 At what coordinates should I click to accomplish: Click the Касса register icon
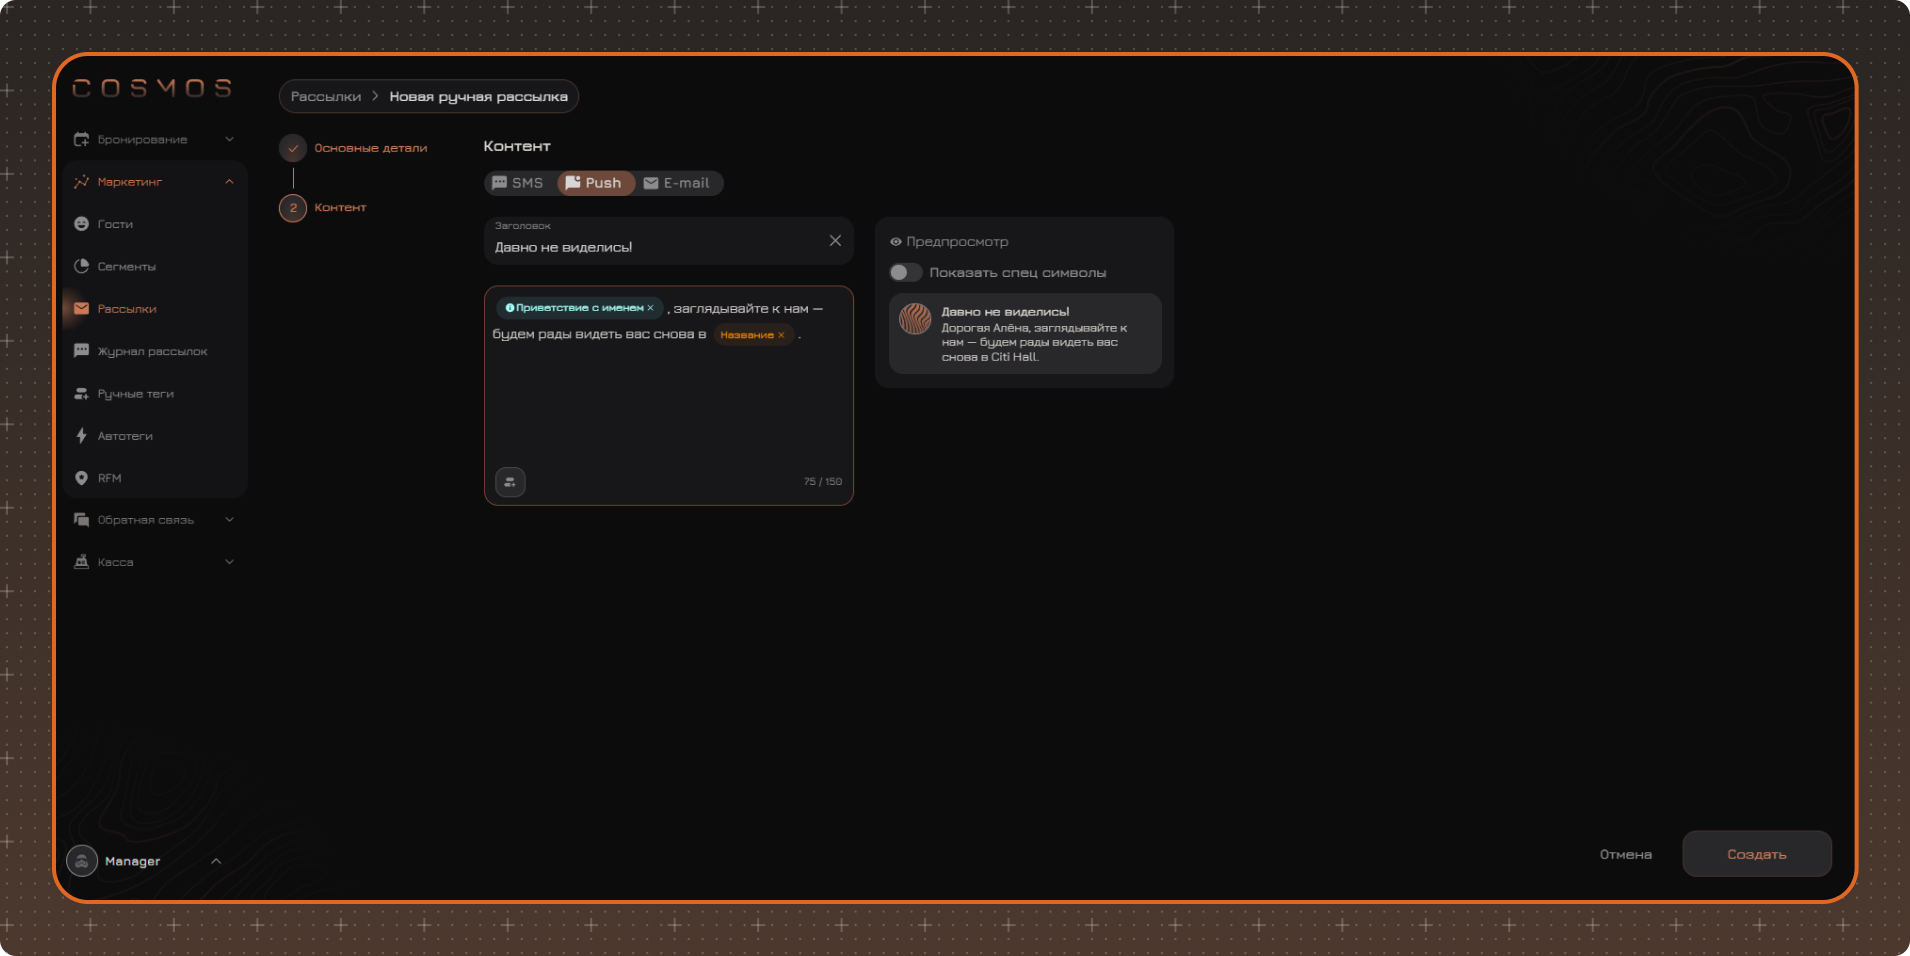(x=81, y=562)
